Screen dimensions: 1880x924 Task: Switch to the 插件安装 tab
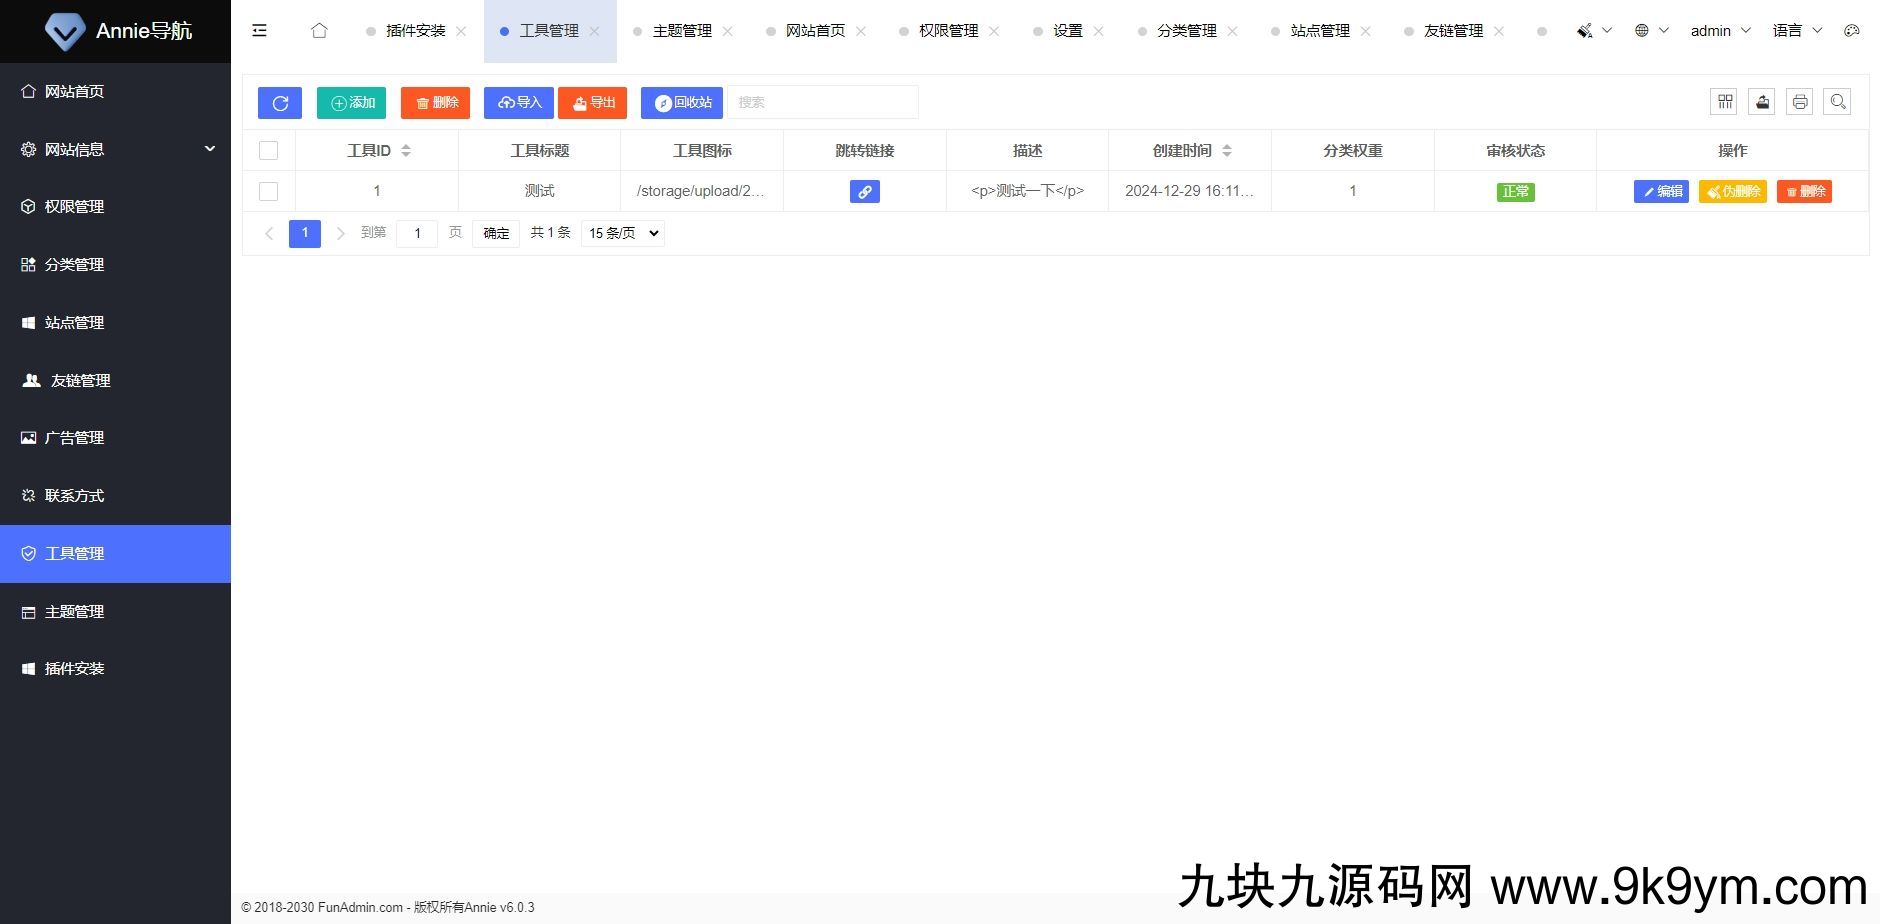[415, 31]
